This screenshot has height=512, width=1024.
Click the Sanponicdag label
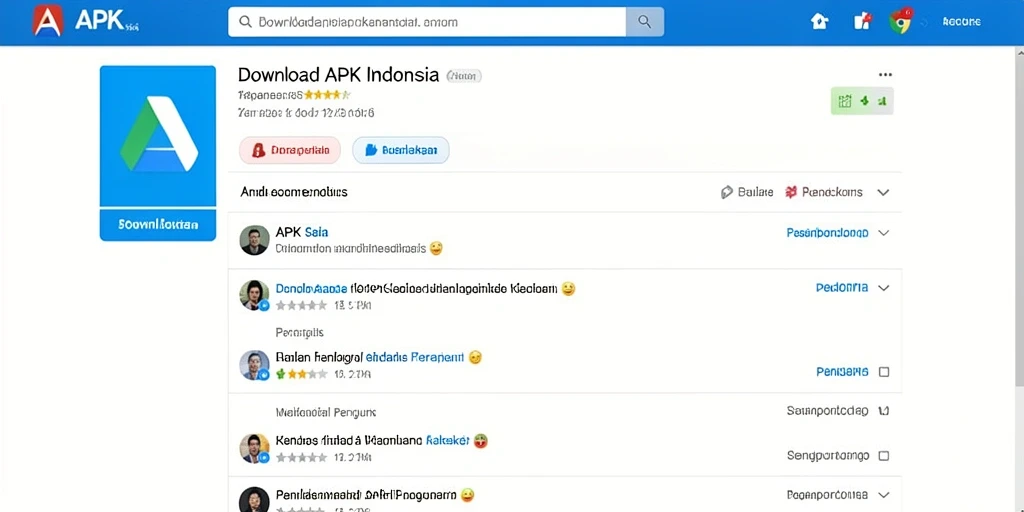pyautogui.click(x=827, y=411)
